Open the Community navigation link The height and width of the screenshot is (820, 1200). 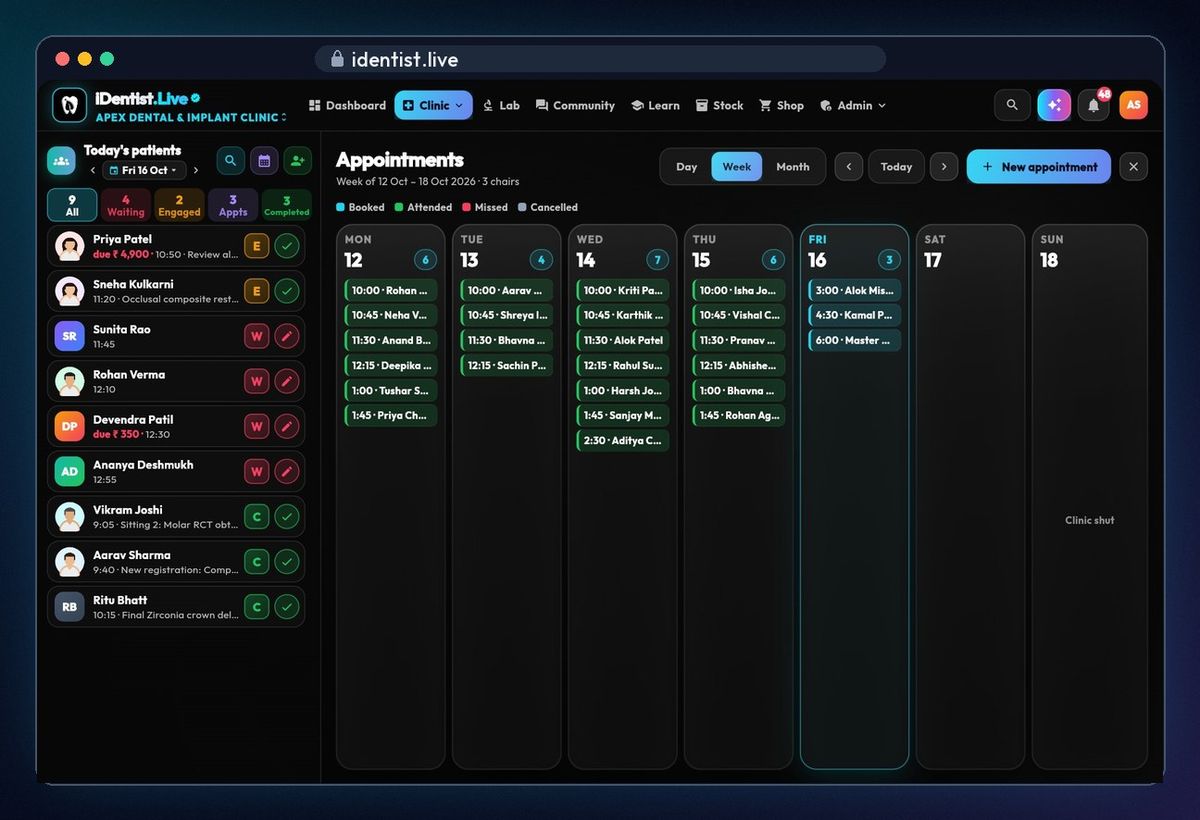pyautogui.click(x=575, y=105)
